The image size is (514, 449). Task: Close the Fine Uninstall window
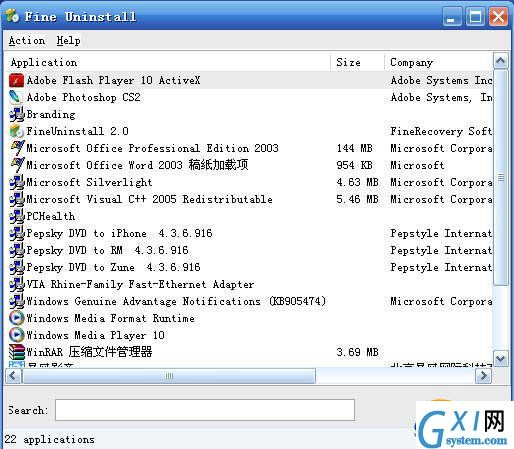[x=498, y=16]
